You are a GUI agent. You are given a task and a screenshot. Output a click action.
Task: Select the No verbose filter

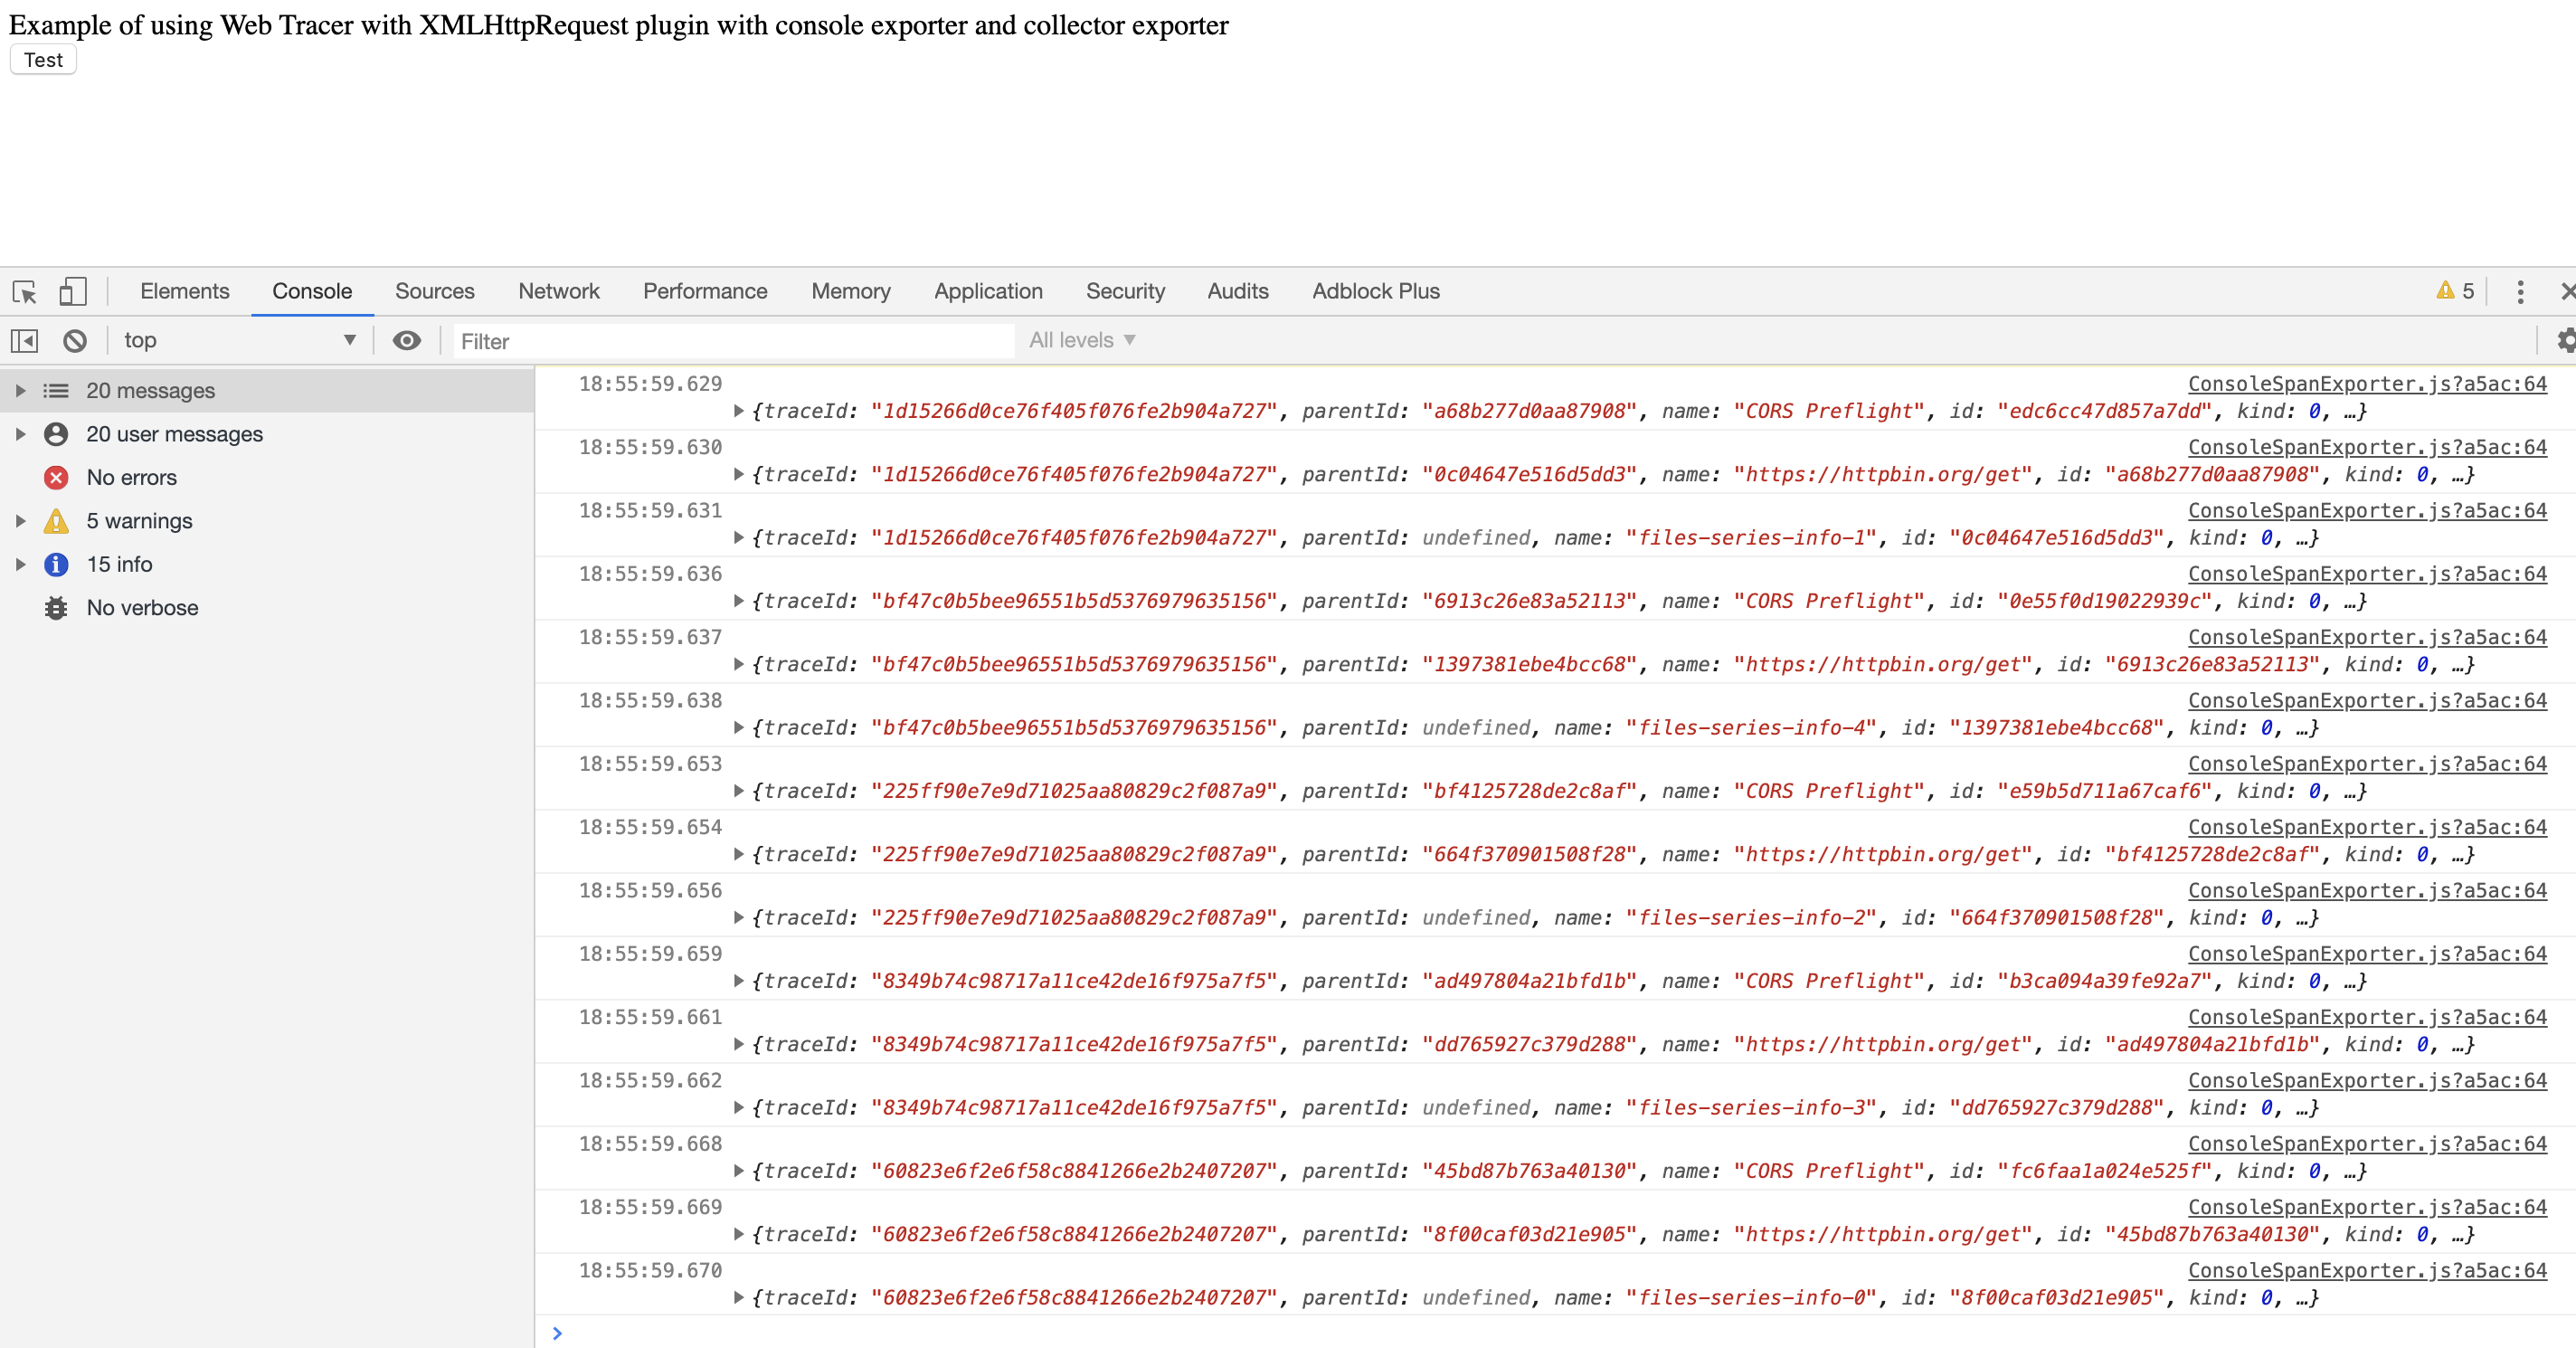coord(142,608)
